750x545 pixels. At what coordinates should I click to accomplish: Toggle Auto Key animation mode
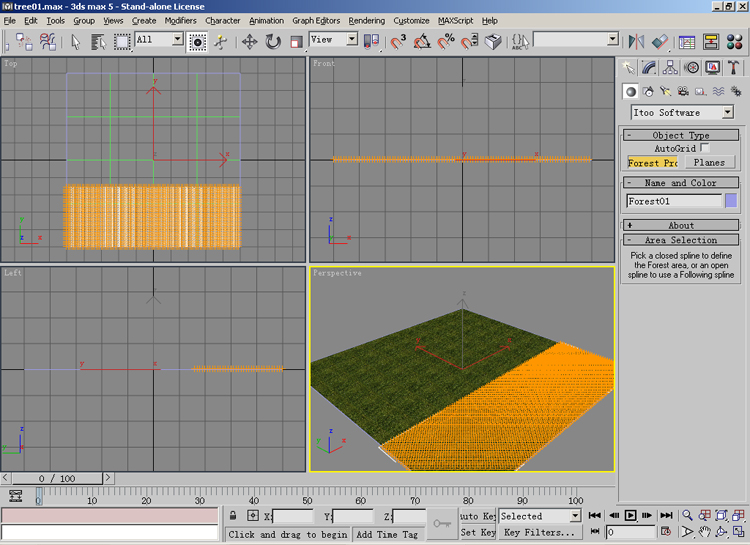478,516
